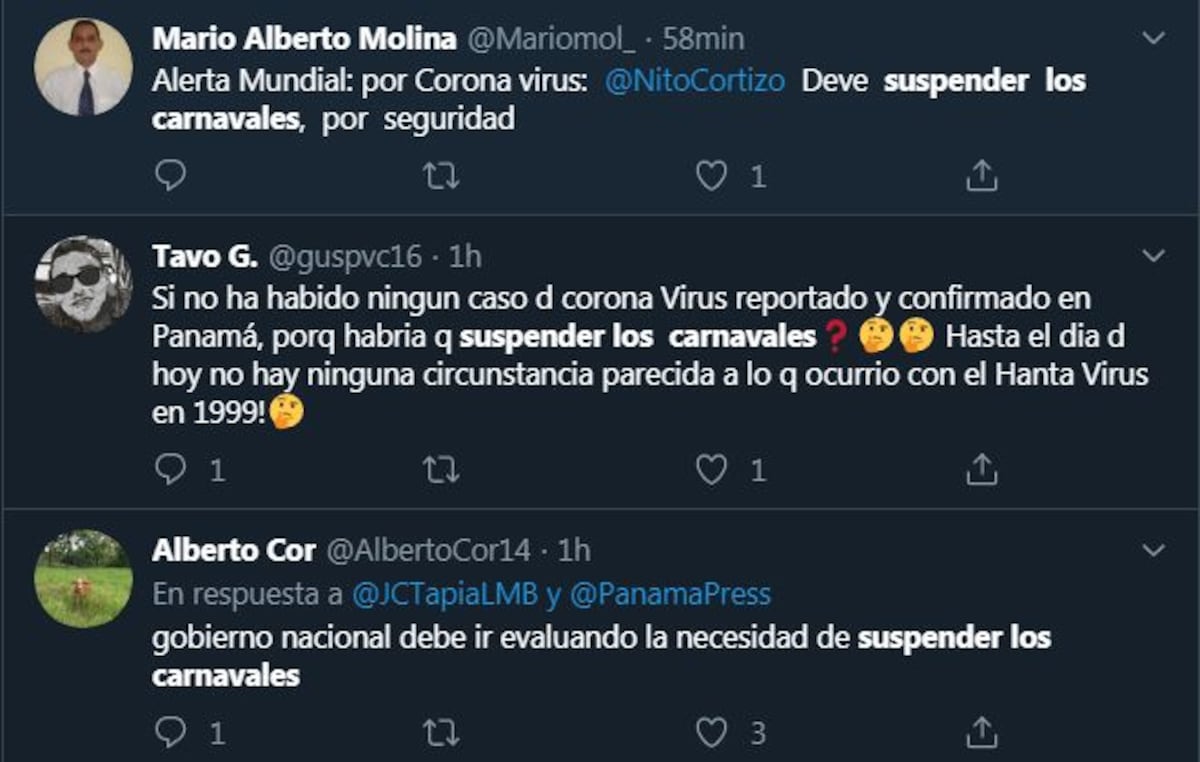This screenshot has height=762, width=1200.
Task: Like Mario Alberto Molina's tweet
Action: click(712, 176)
